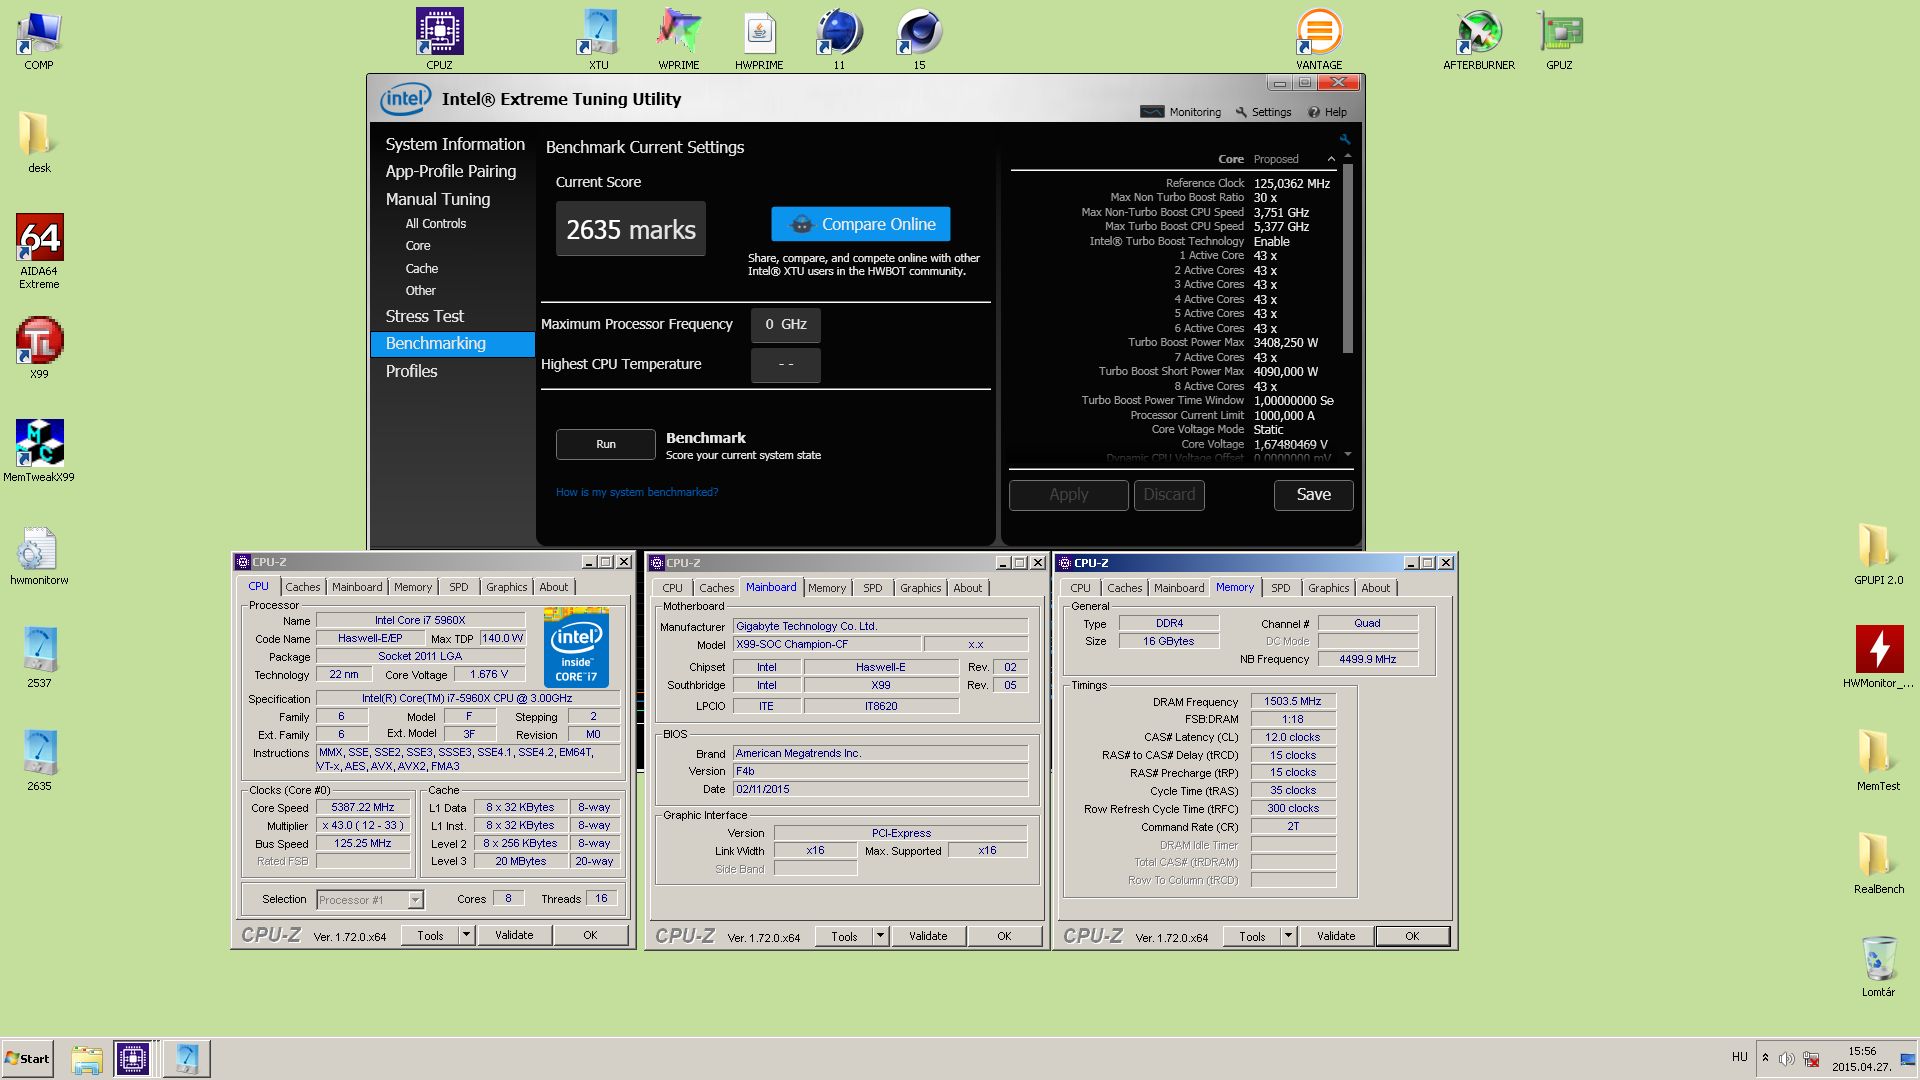The width and height of the screenshot is (1920, 1080).
Task: Open the CPUZ desktop shortcut
Action: [439, 39]
